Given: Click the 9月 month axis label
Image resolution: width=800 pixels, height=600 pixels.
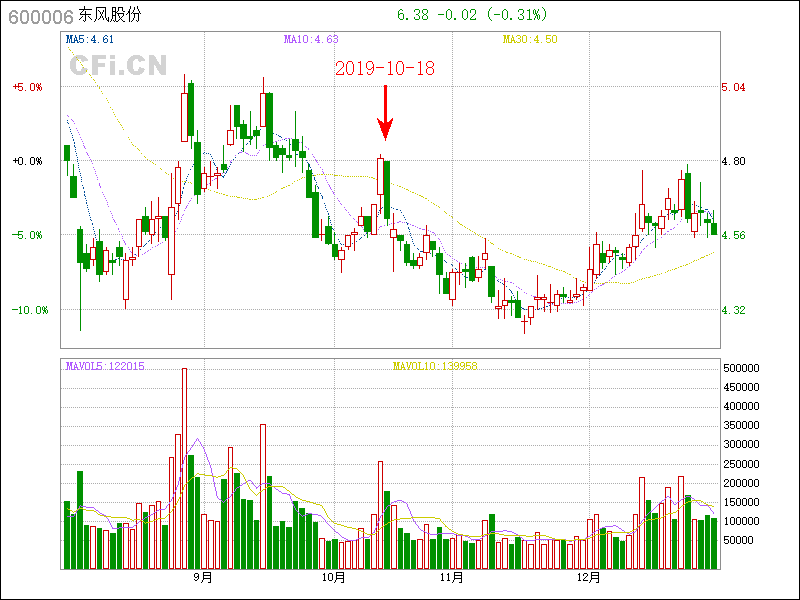Looking at the screenshot, I should pyautogui.click(x=203, y=578).
